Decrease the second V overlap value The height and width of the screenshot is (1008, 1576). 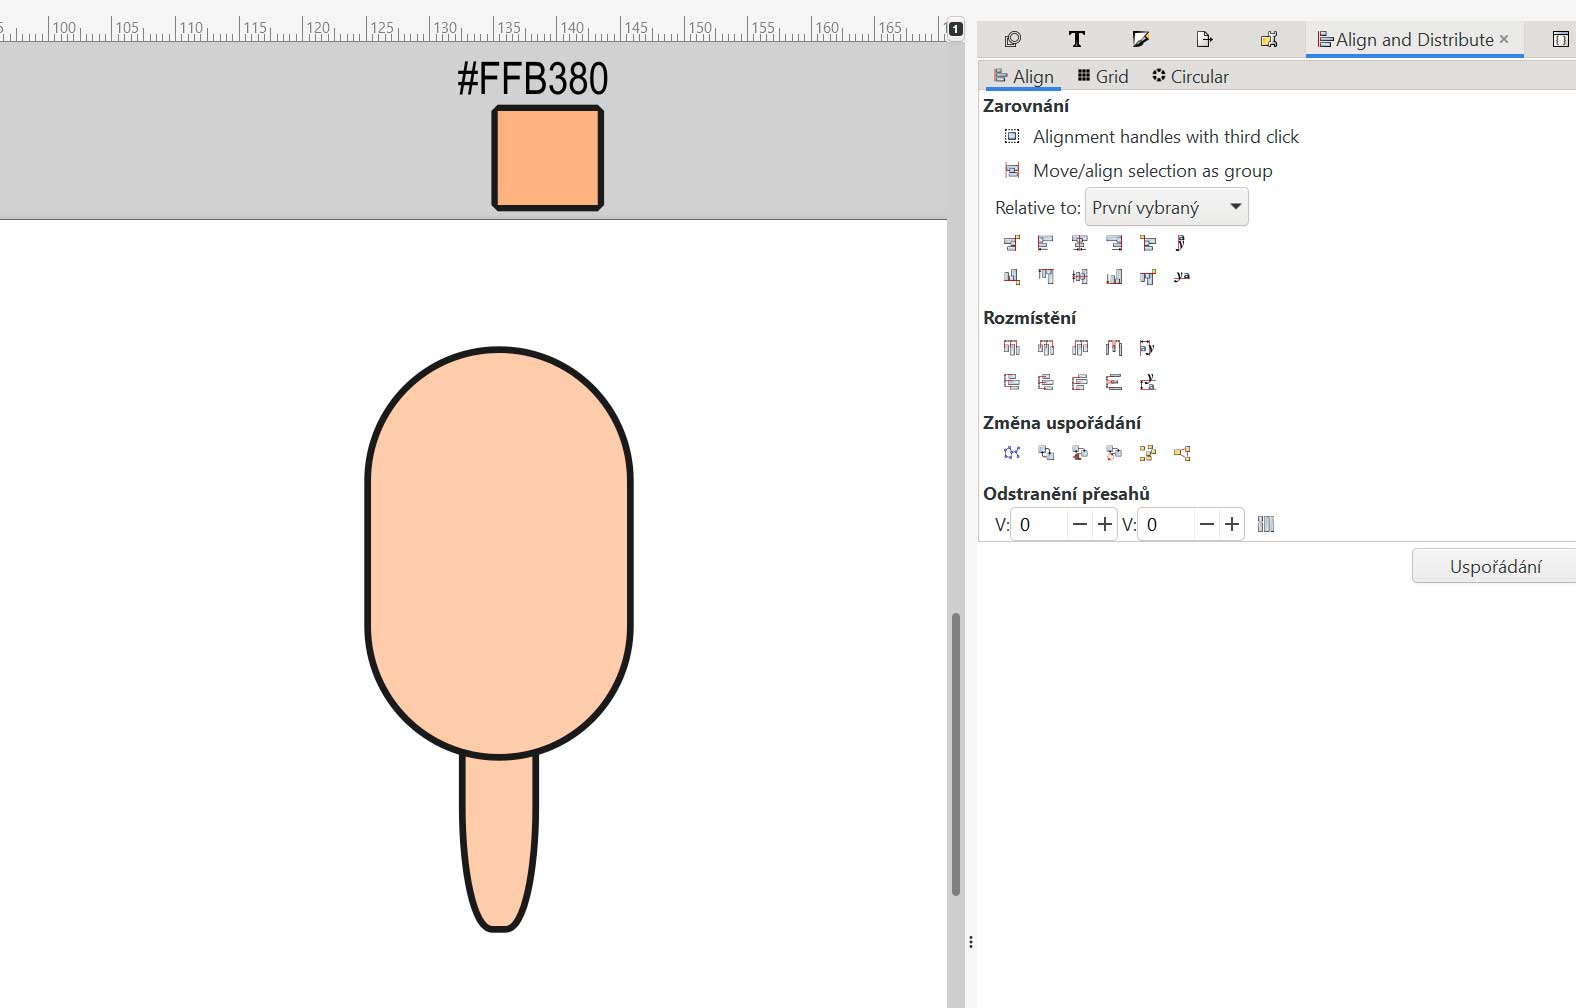1207,524
